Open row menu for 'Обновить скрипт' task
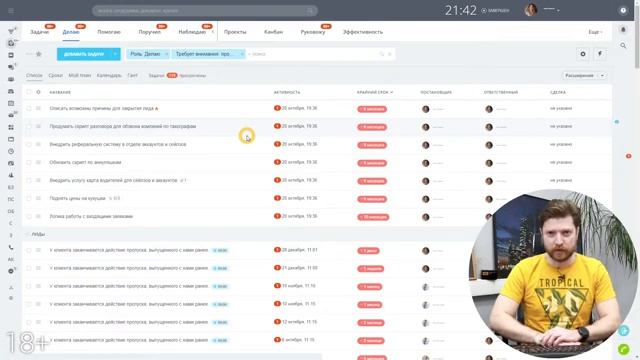 coord(38,162)
